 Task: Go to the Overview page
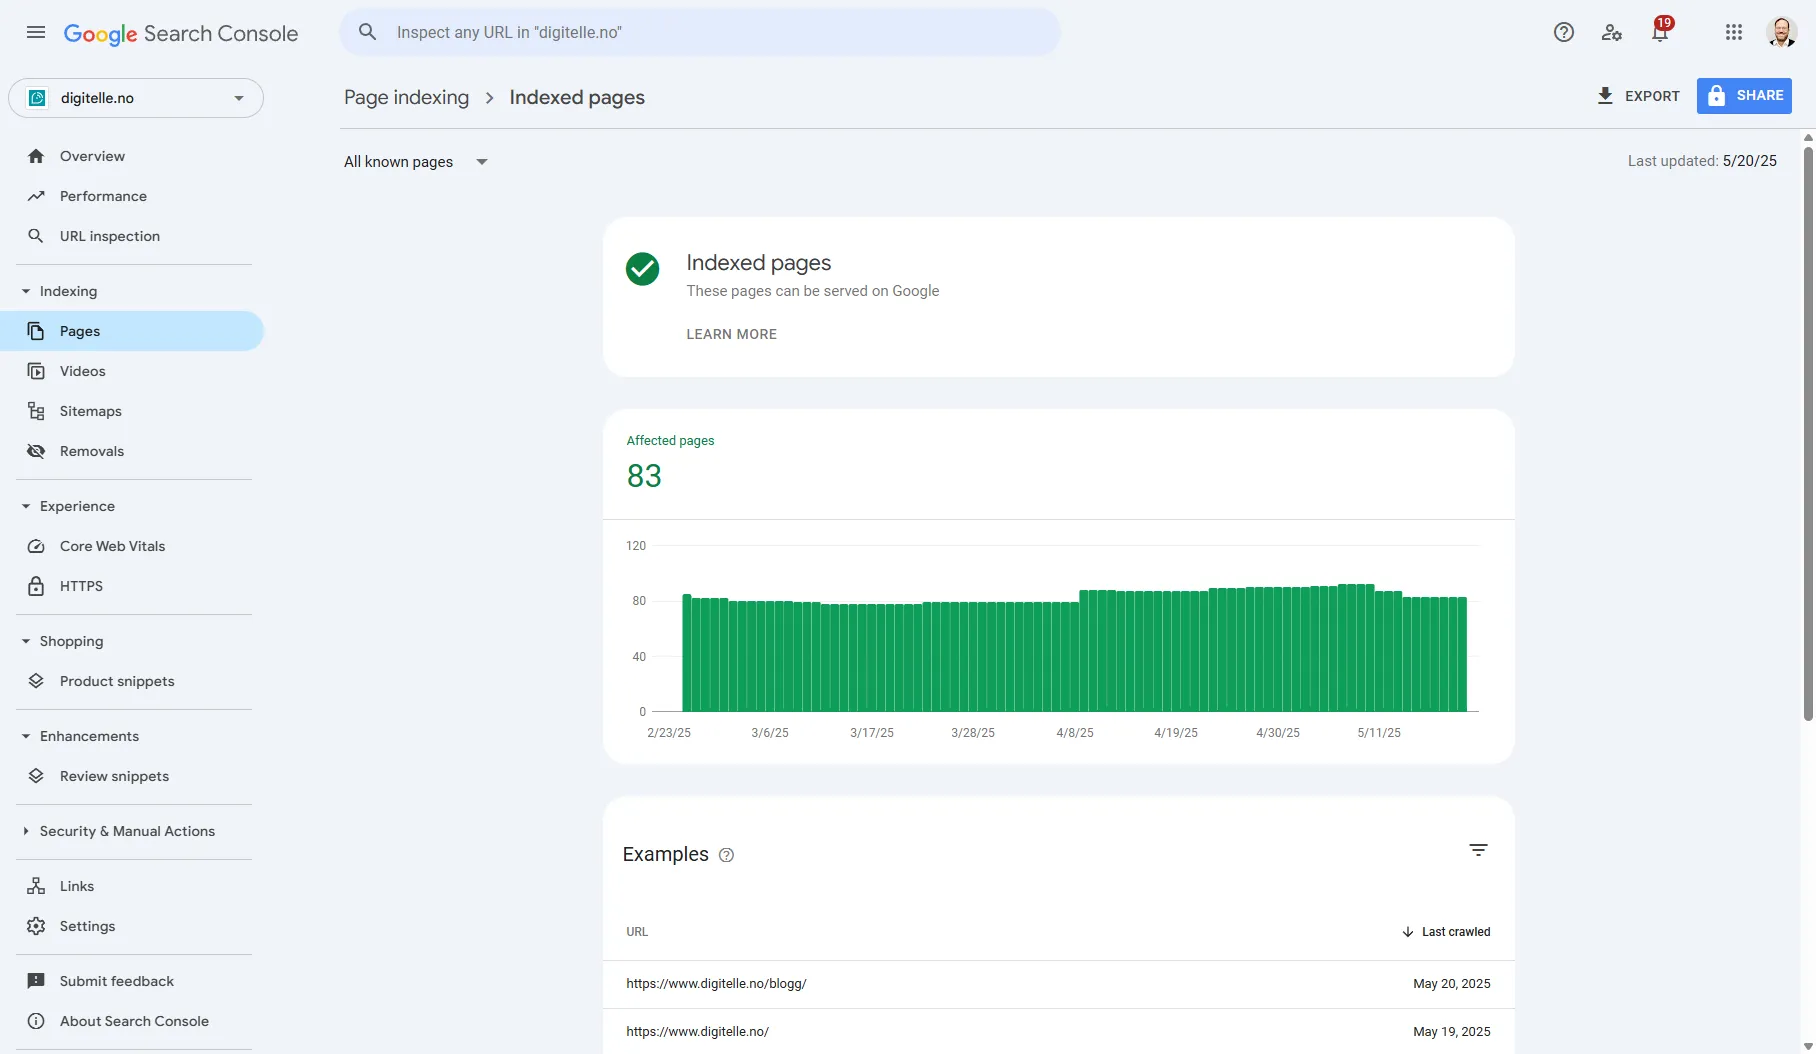[92, 156]
